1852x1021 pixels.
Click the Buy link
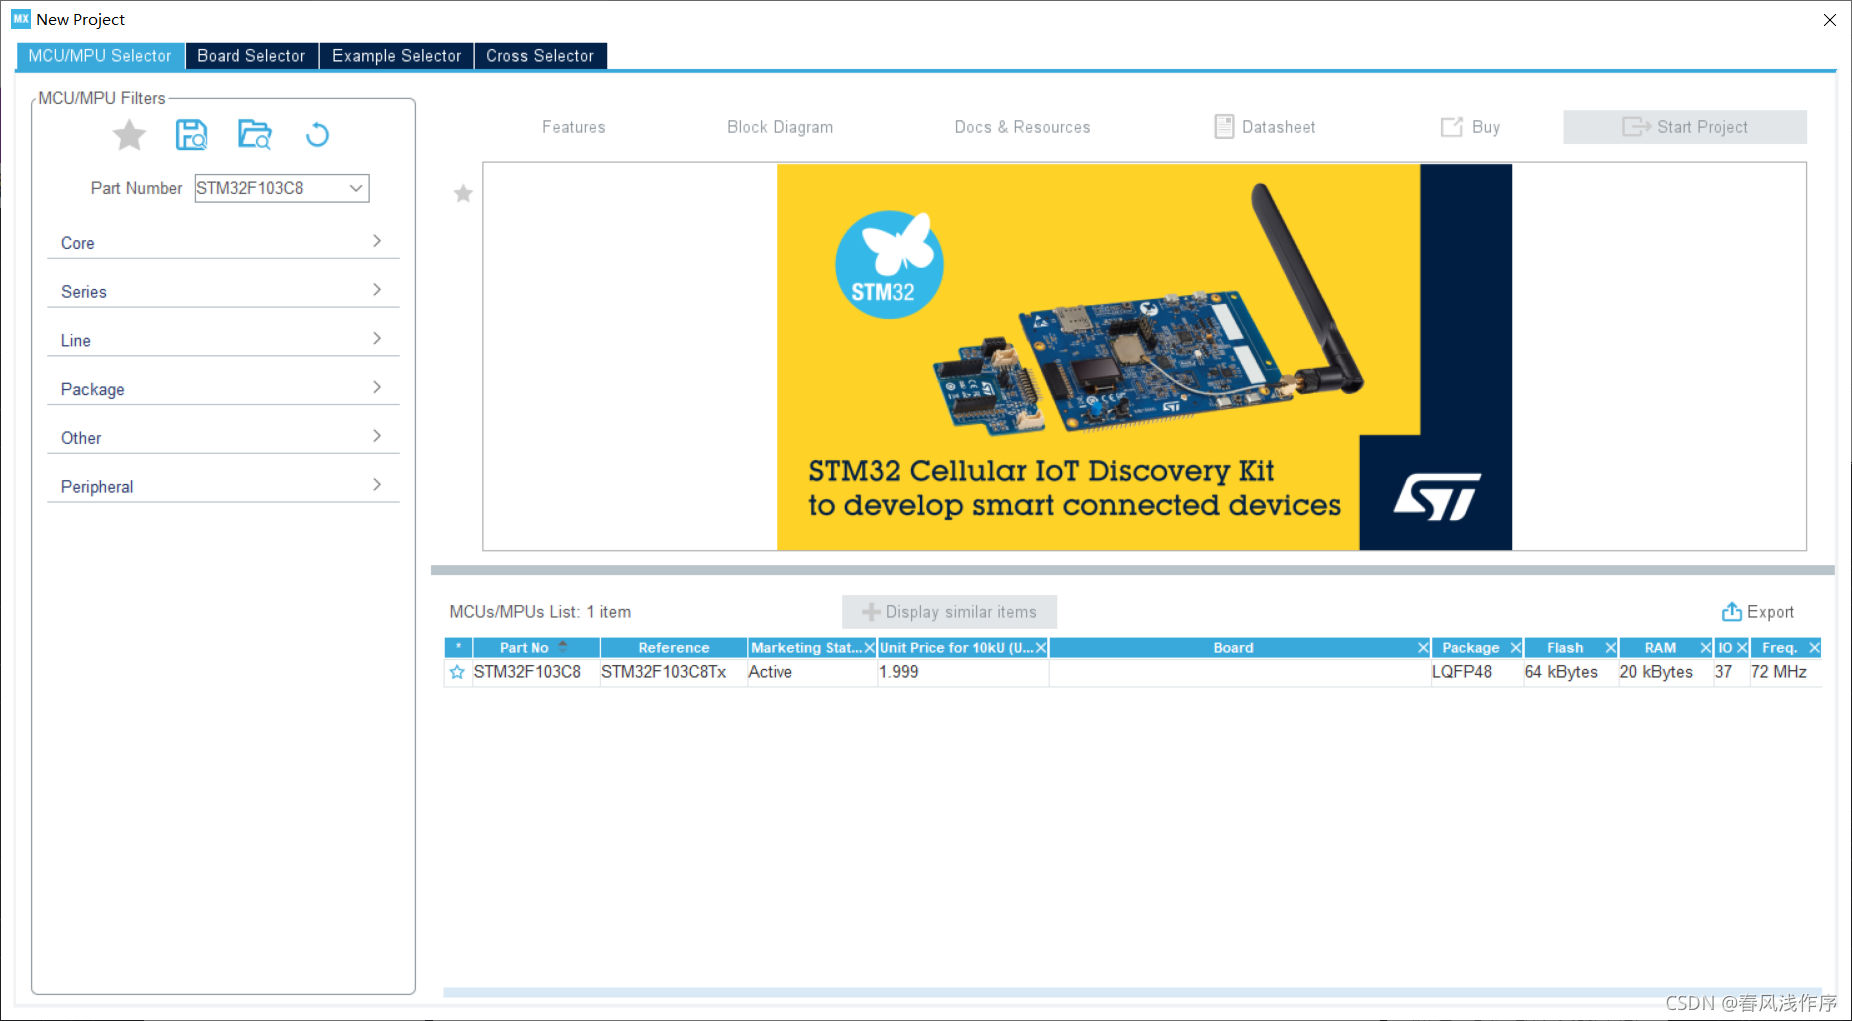[1470, 127]
